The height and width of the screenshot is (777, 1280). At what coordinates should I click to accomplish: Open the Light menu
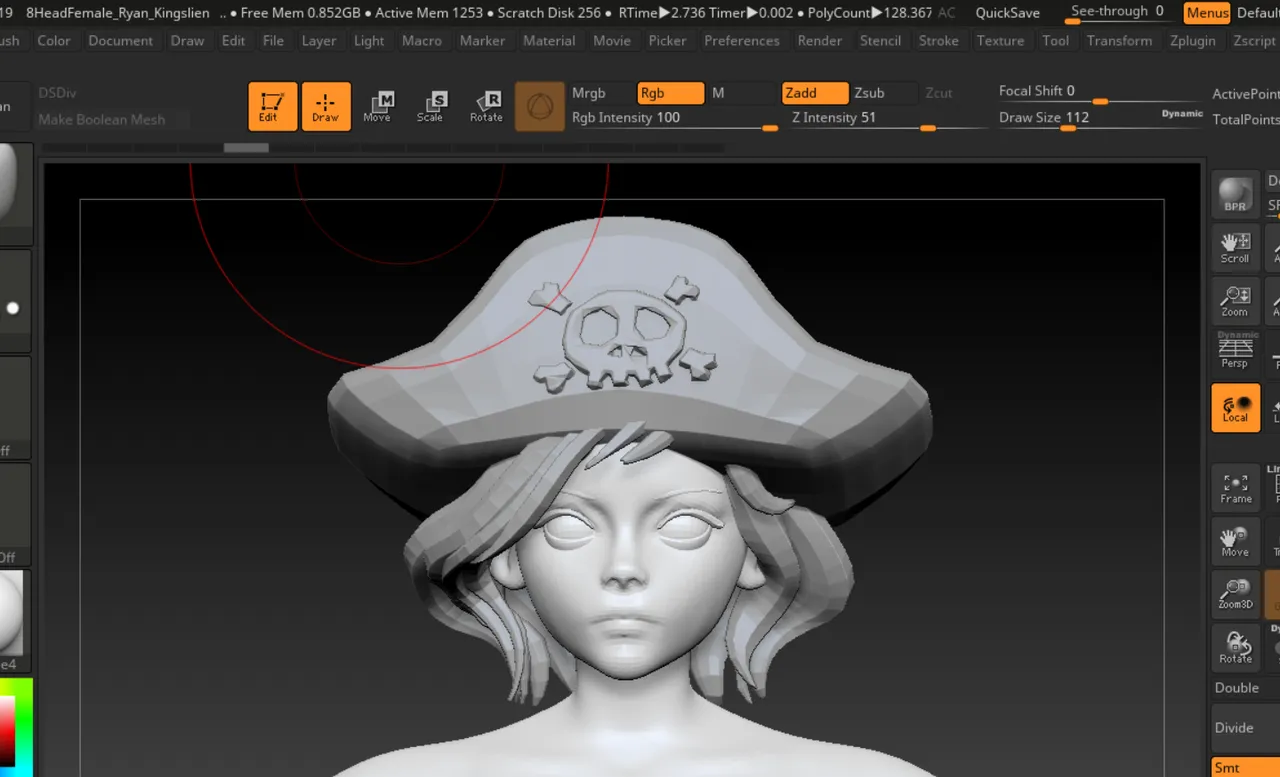[369, 41]
